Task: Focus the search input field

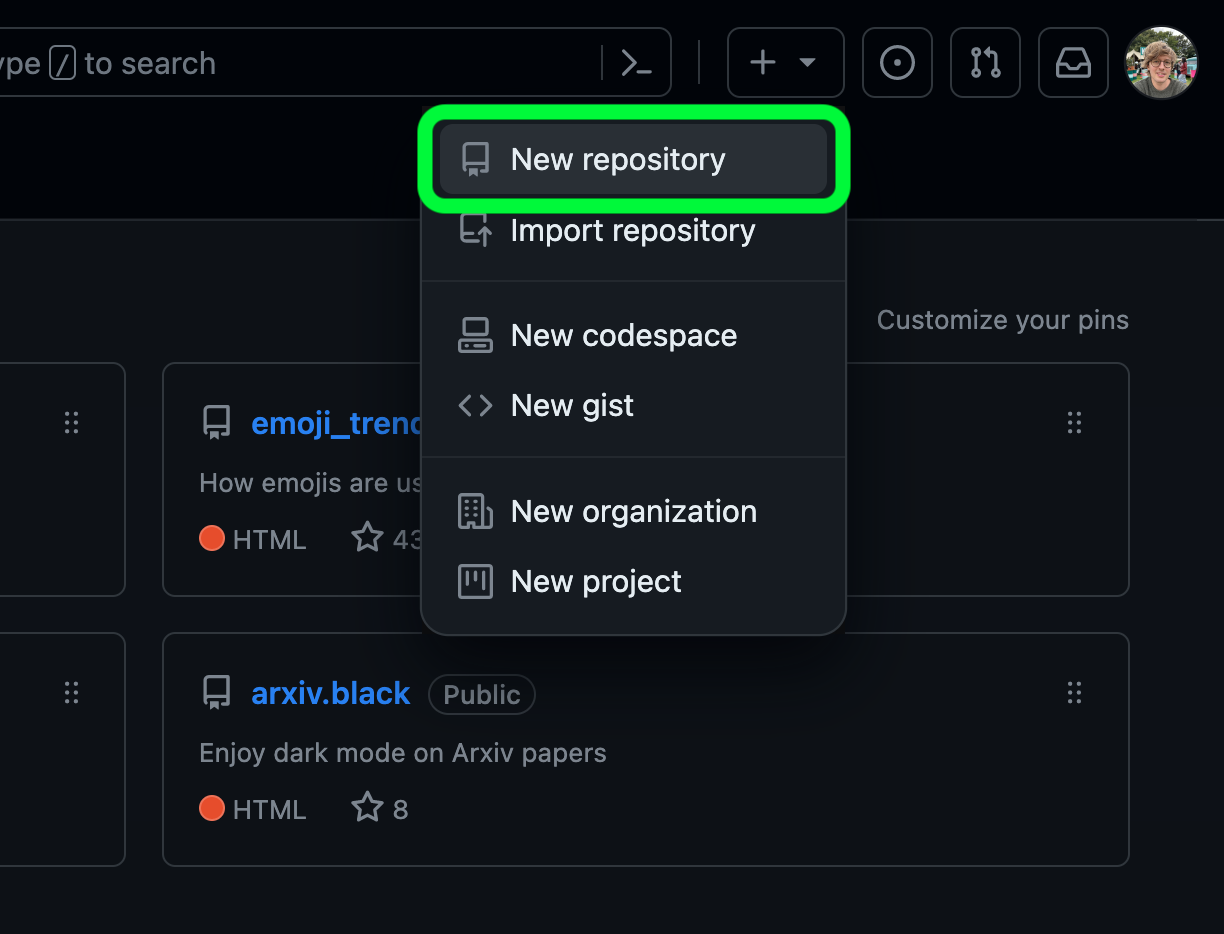Action: pos(300,63)
